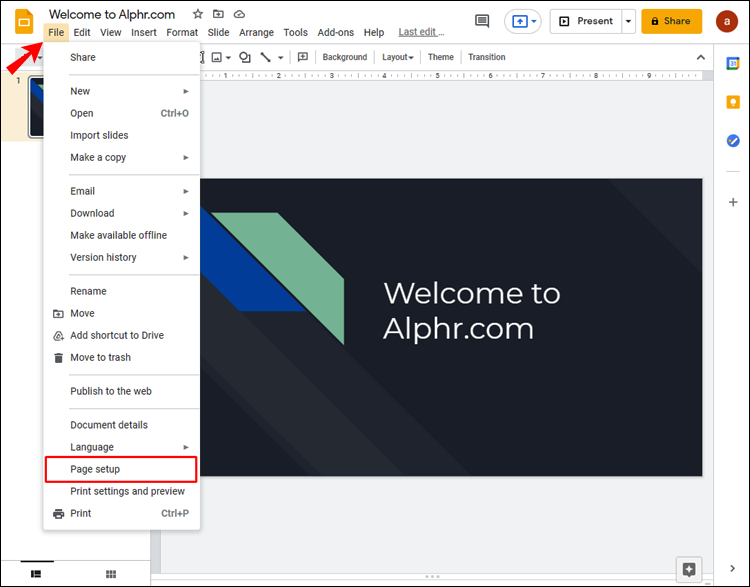Star the Welcome to Alphr.com presentation
Viewport: 750px width, 587px height.
(x=198, y=14)
